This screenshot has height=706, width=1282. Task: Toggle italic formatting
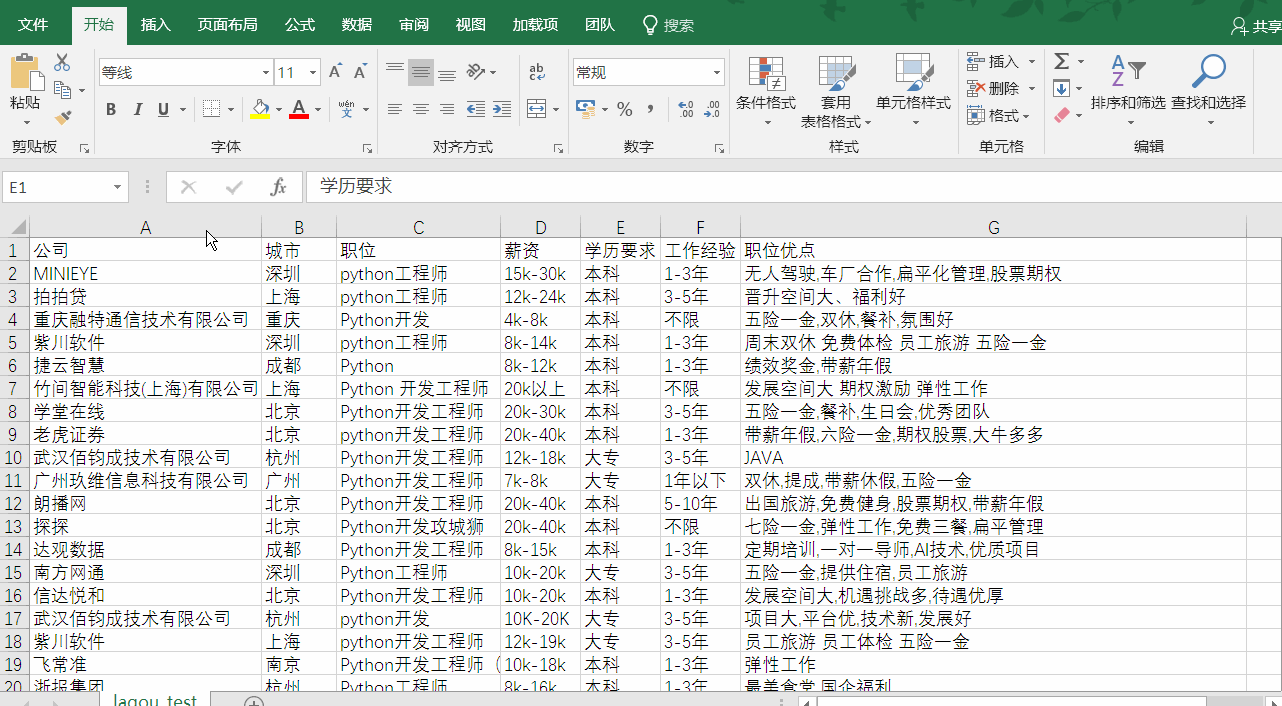(138, 110)
